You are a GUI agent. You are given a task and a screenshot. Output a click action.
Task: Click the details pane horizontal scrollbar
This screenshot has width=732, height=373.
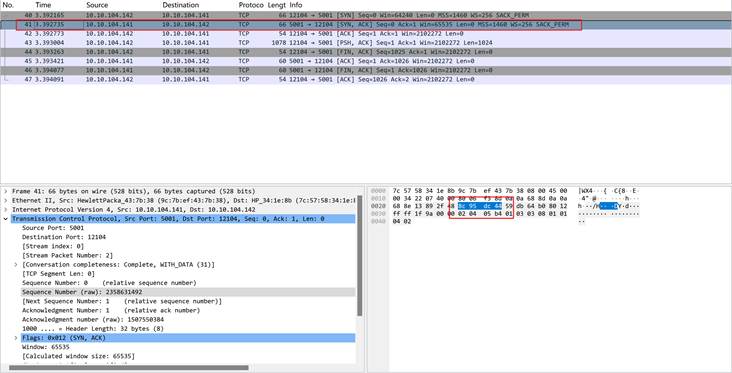pos(128,368)
